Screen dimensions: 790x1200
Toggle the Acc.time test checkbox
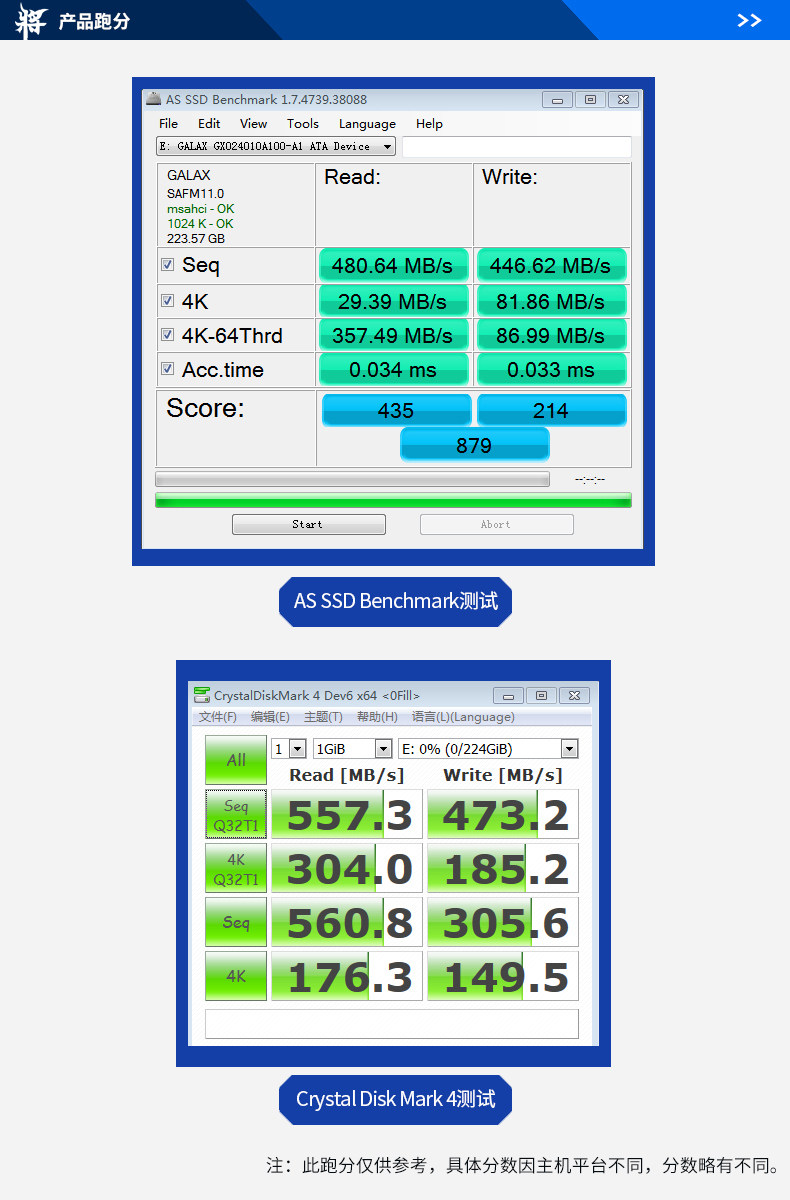click(x=167, y=369)
